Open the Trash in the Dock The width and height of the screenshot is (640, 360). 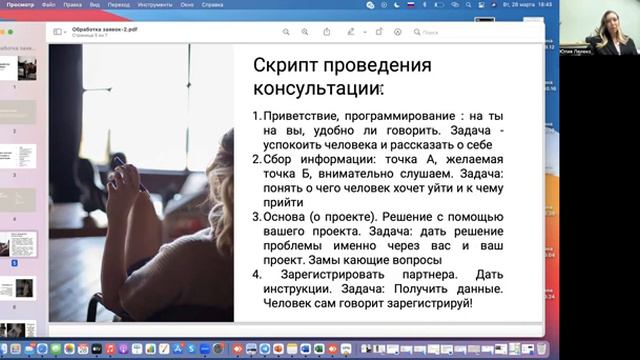[x=541, y=349]
